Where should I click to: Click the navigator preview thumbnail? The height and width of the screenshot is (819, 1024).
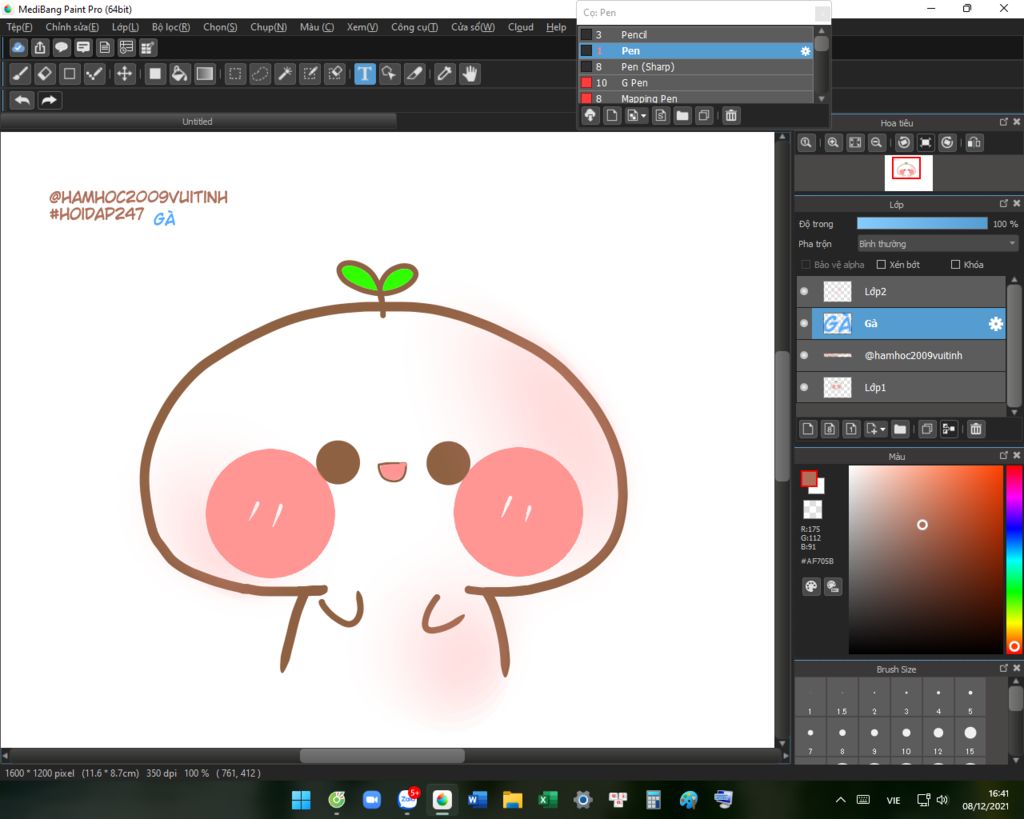908,172
